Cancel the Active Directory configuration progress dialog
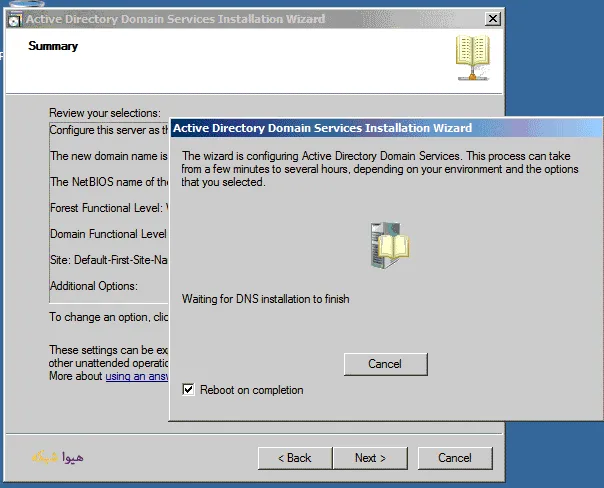604x488 pixels. click(386, 364)
